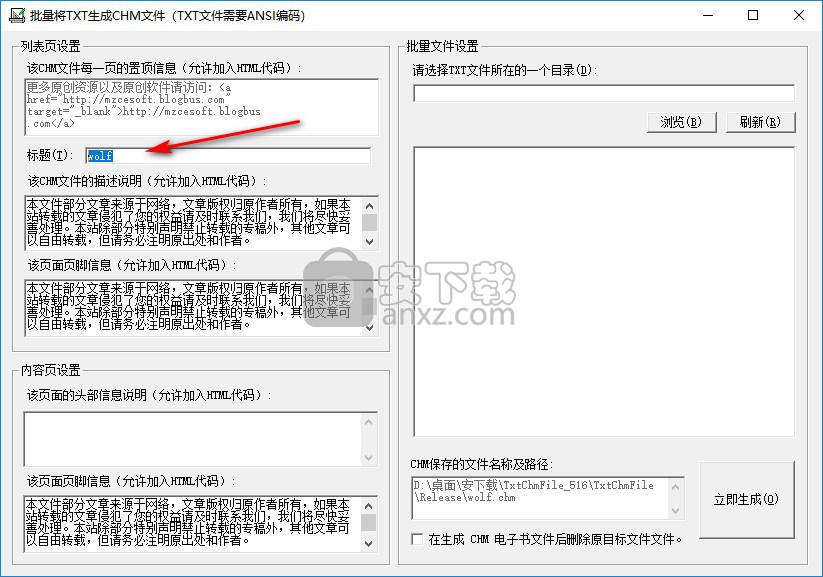Screen dimensions: 823x577
Task: Click up arrow of content header scrollbar
Action: tap(369, 422)
